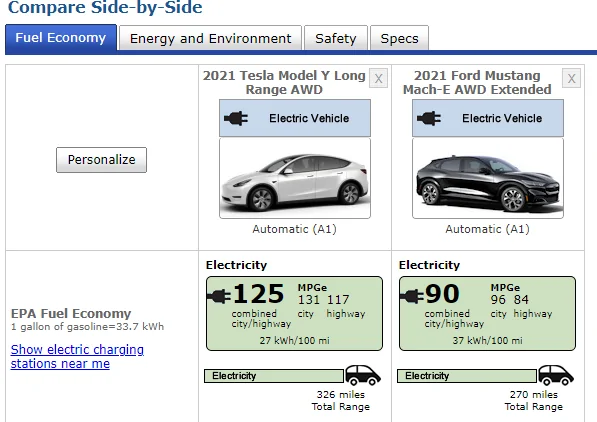Click the 326 miles Total Range text

[x=340, y=401]
